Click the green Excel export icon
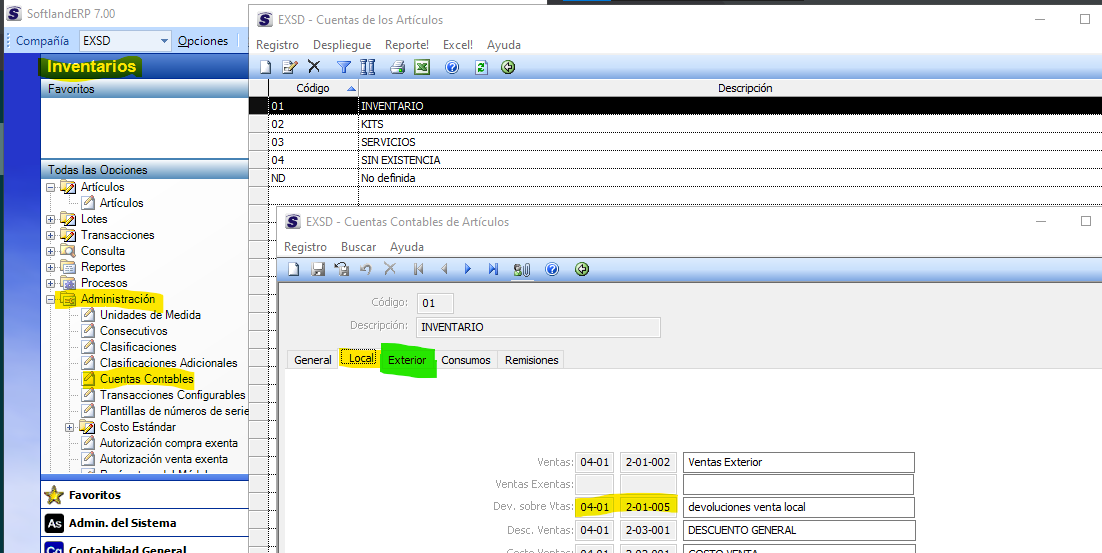The width and height of the screenshot is (1102, 553). [422, 67]
